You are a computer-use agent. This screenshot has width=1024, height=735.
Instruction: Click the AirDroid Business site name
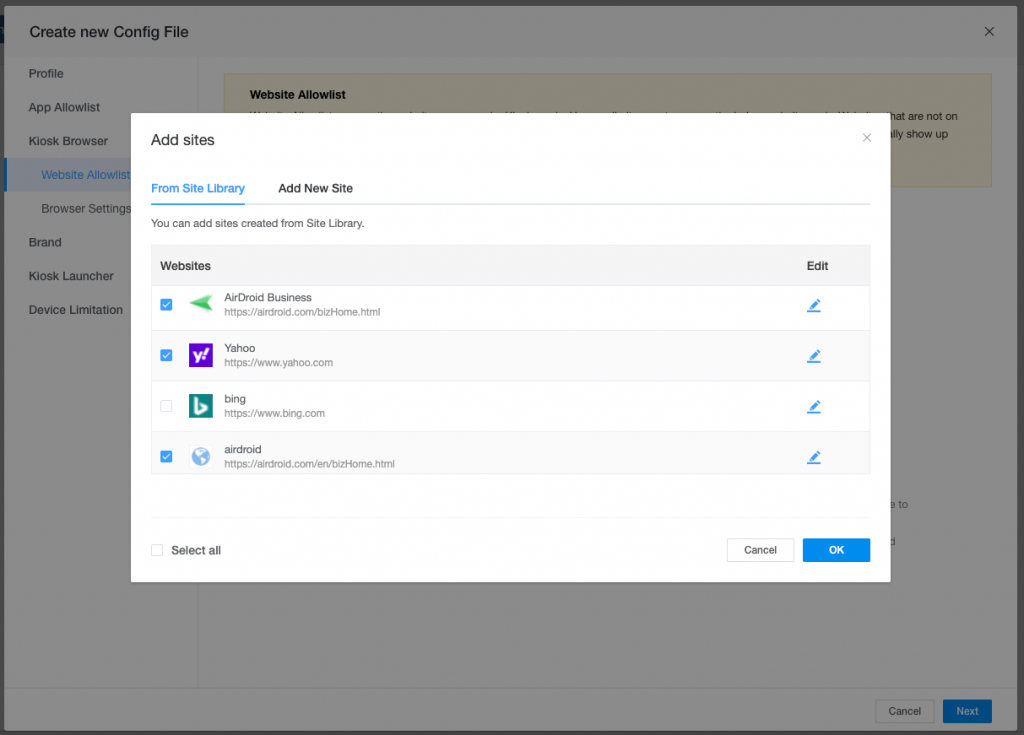click(x=268, y=297)
